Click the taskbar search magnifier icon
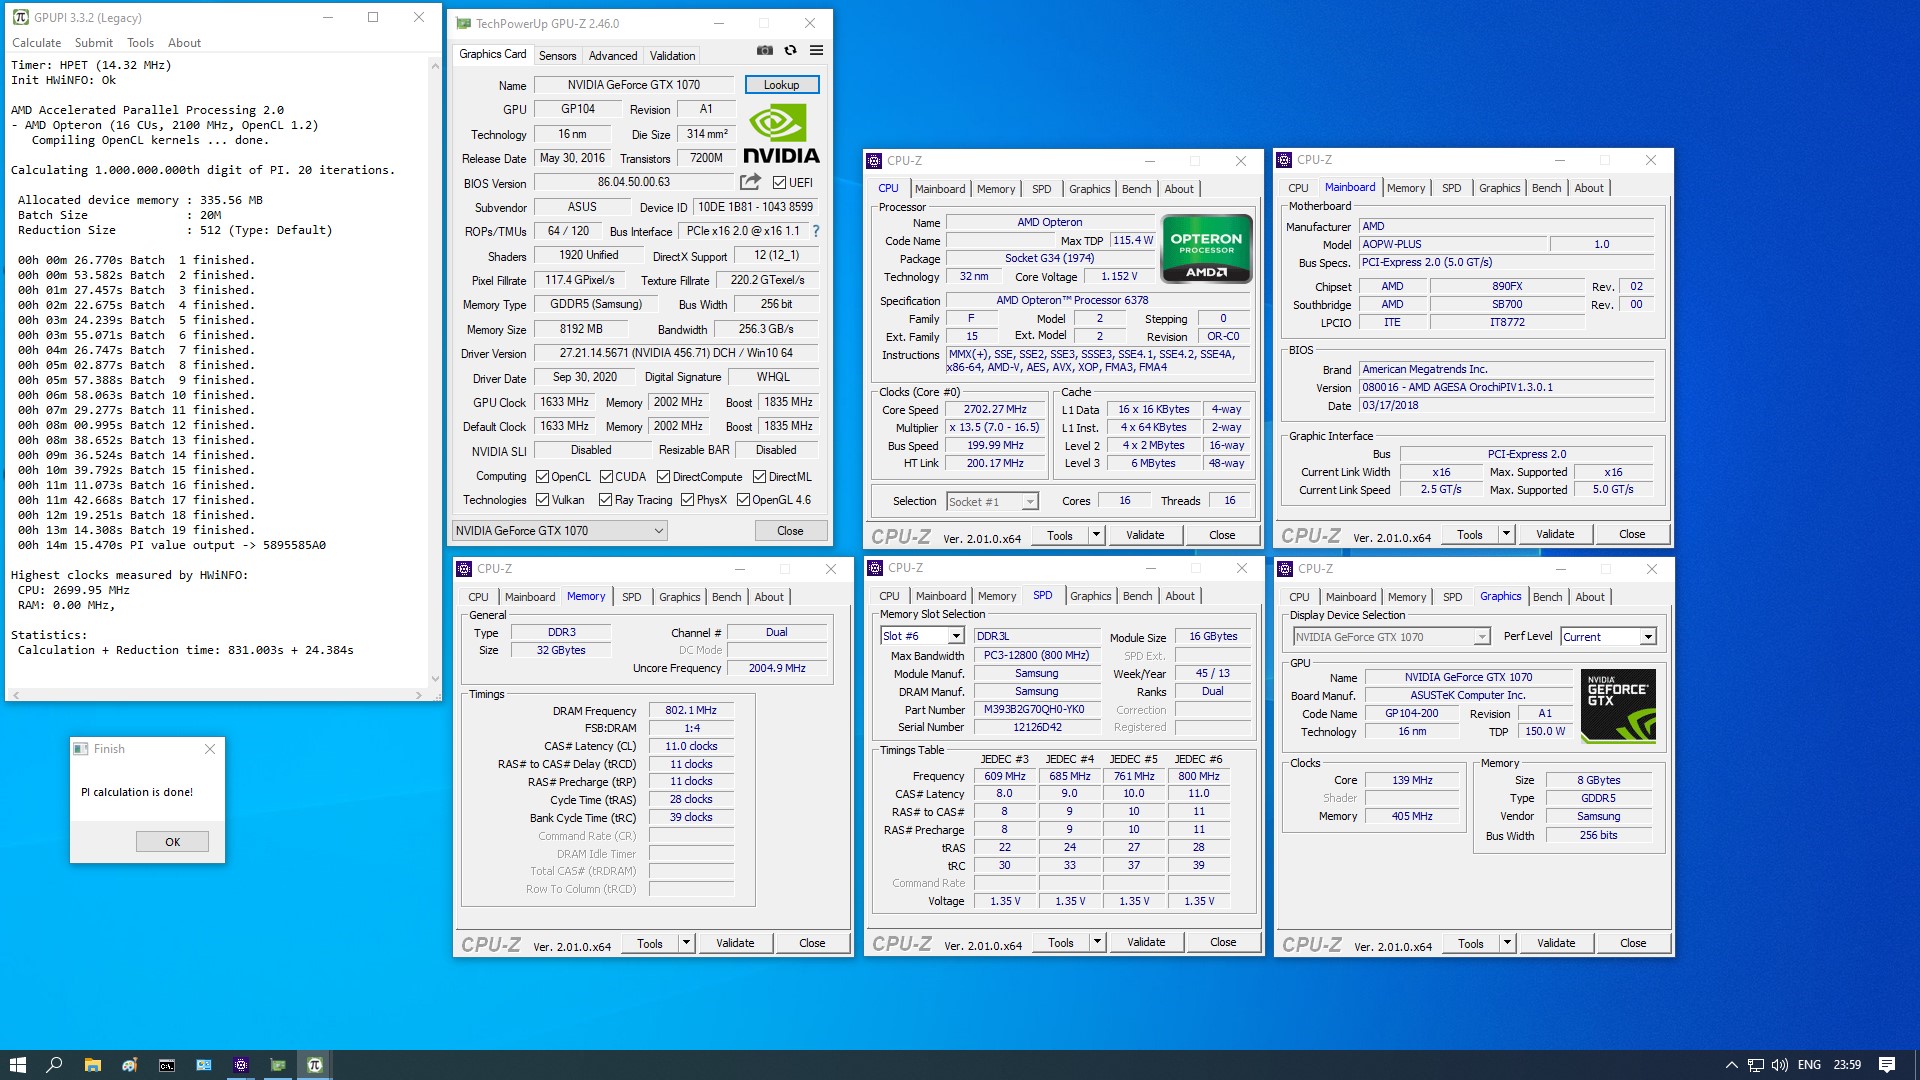Image resolution: width=1920 pixels, height=1080 pixels. pyautogui.click(x=54, y=1065)
